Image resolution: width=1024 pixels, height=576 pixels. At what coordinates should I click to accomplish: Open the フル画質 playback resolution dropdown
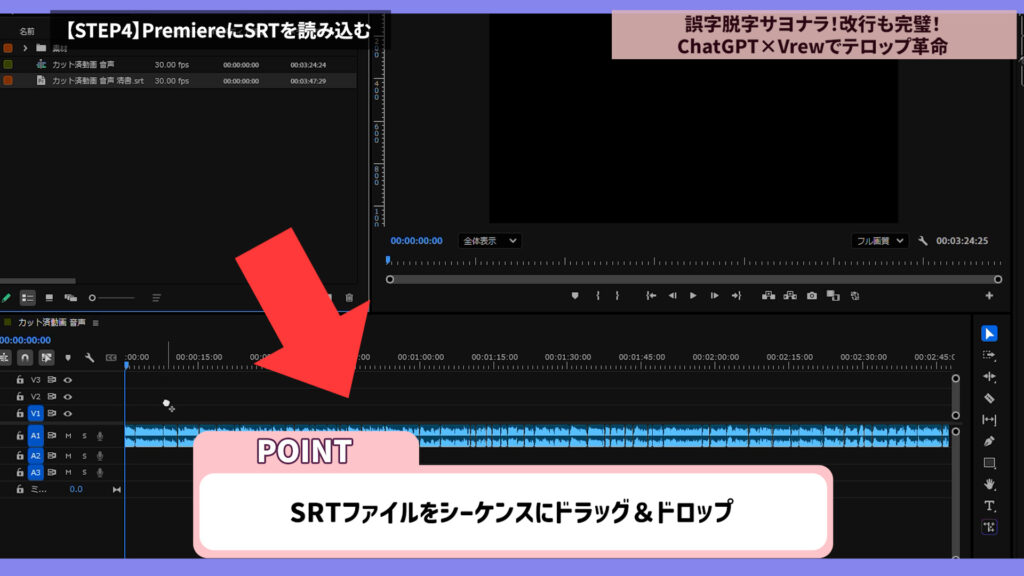879,241
